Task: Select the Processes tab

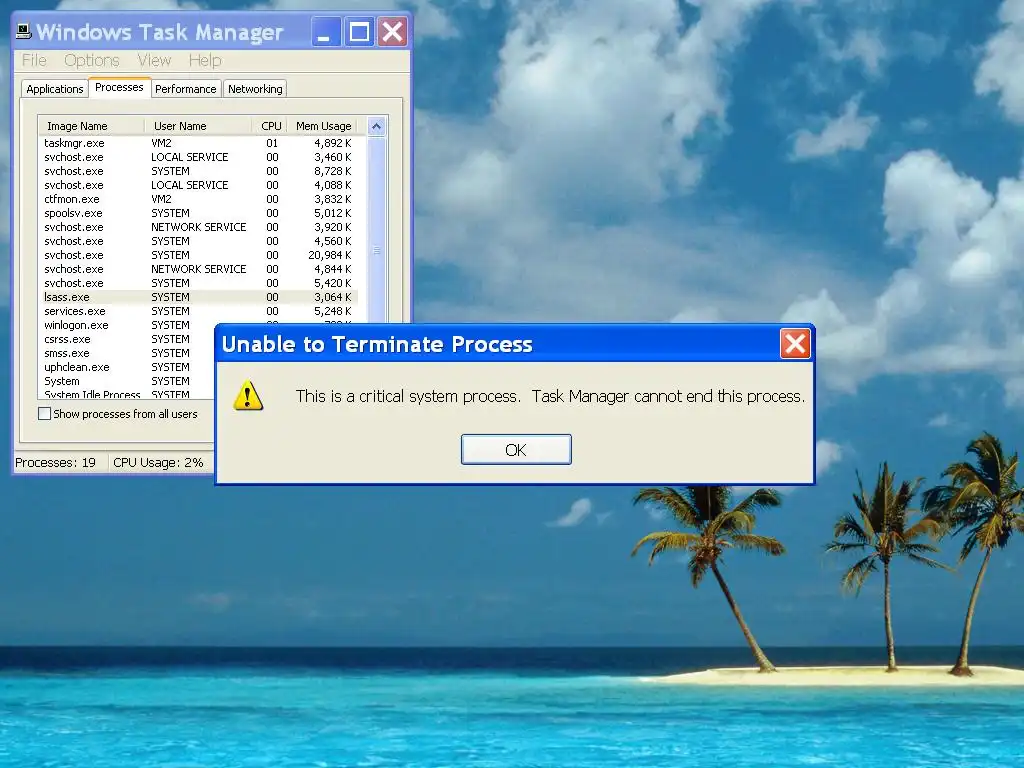Action: click(x=119, y=87)
